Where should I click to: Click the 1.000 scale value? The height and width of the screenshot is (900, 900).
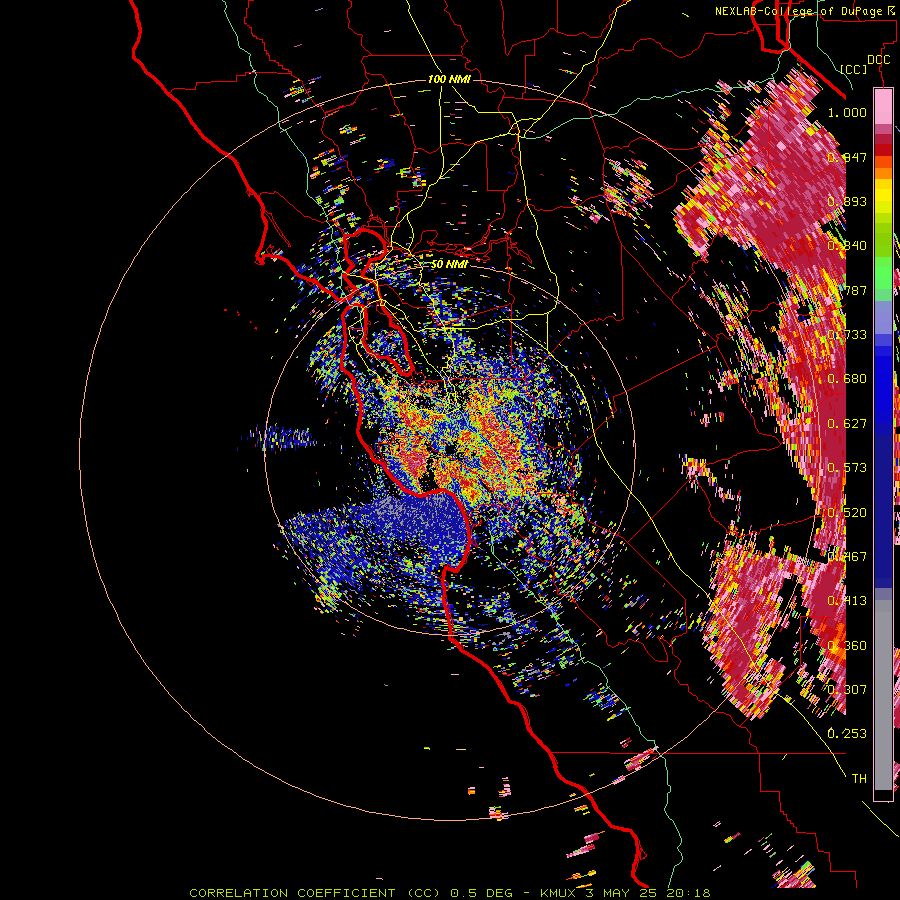tap(847, 112)
